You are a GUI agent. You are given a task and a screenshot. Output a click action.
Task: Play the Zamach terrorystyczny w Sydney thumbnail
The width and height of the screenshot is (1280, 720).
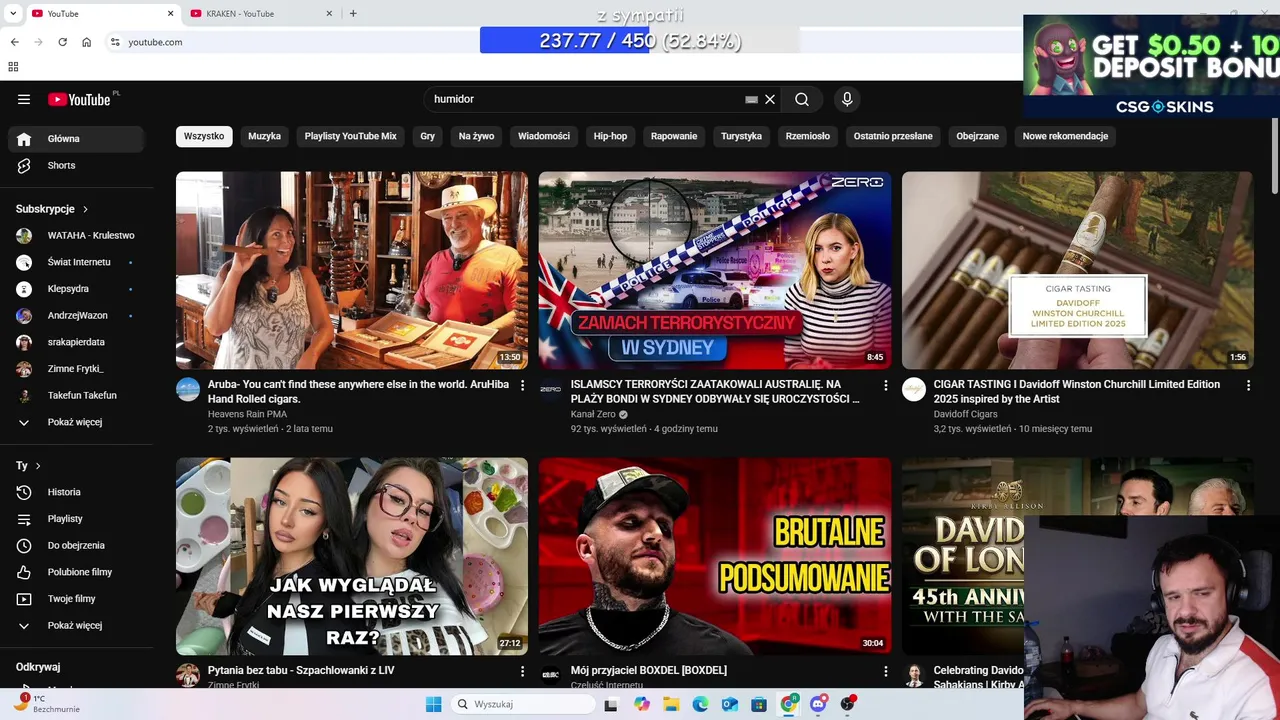click(x=715, y=270)
